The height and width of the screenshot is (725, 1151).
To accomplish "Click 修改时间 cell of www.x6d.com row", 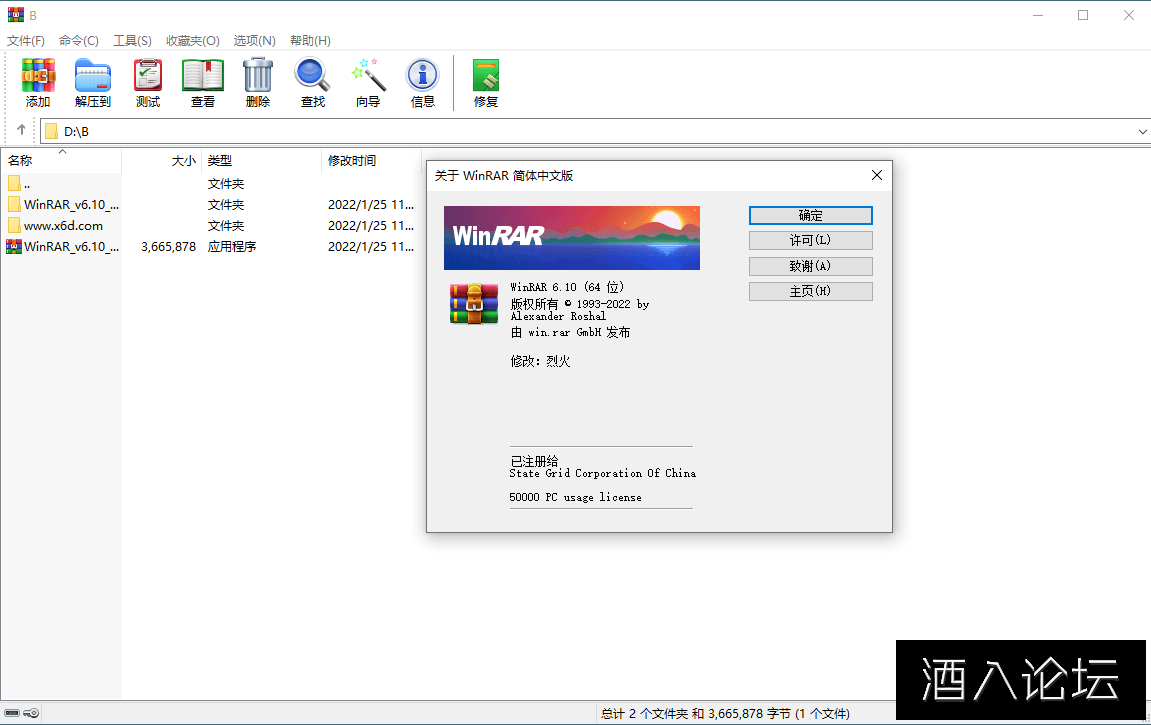I will 371,226.
